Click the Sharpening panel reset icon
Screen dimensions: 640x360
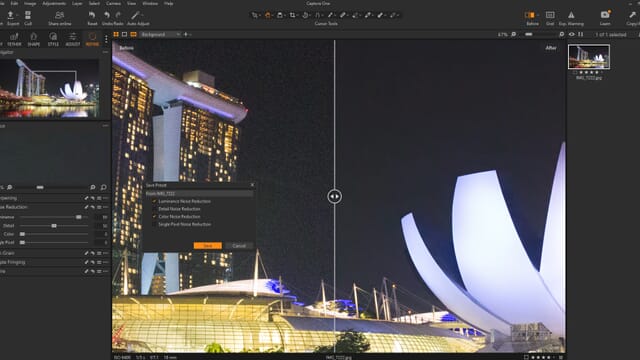pyautogui.click(x=93, y=198)
